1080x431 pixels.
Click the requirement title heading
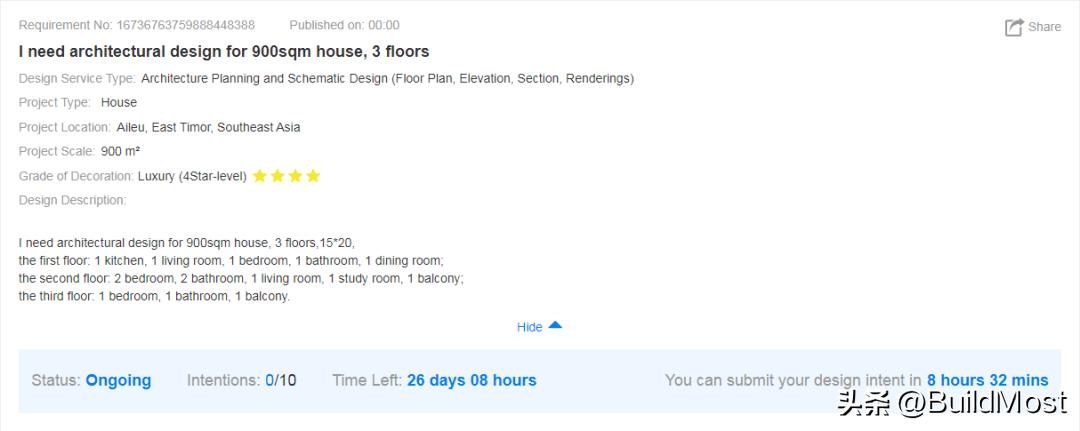click(x=224, y=51)
